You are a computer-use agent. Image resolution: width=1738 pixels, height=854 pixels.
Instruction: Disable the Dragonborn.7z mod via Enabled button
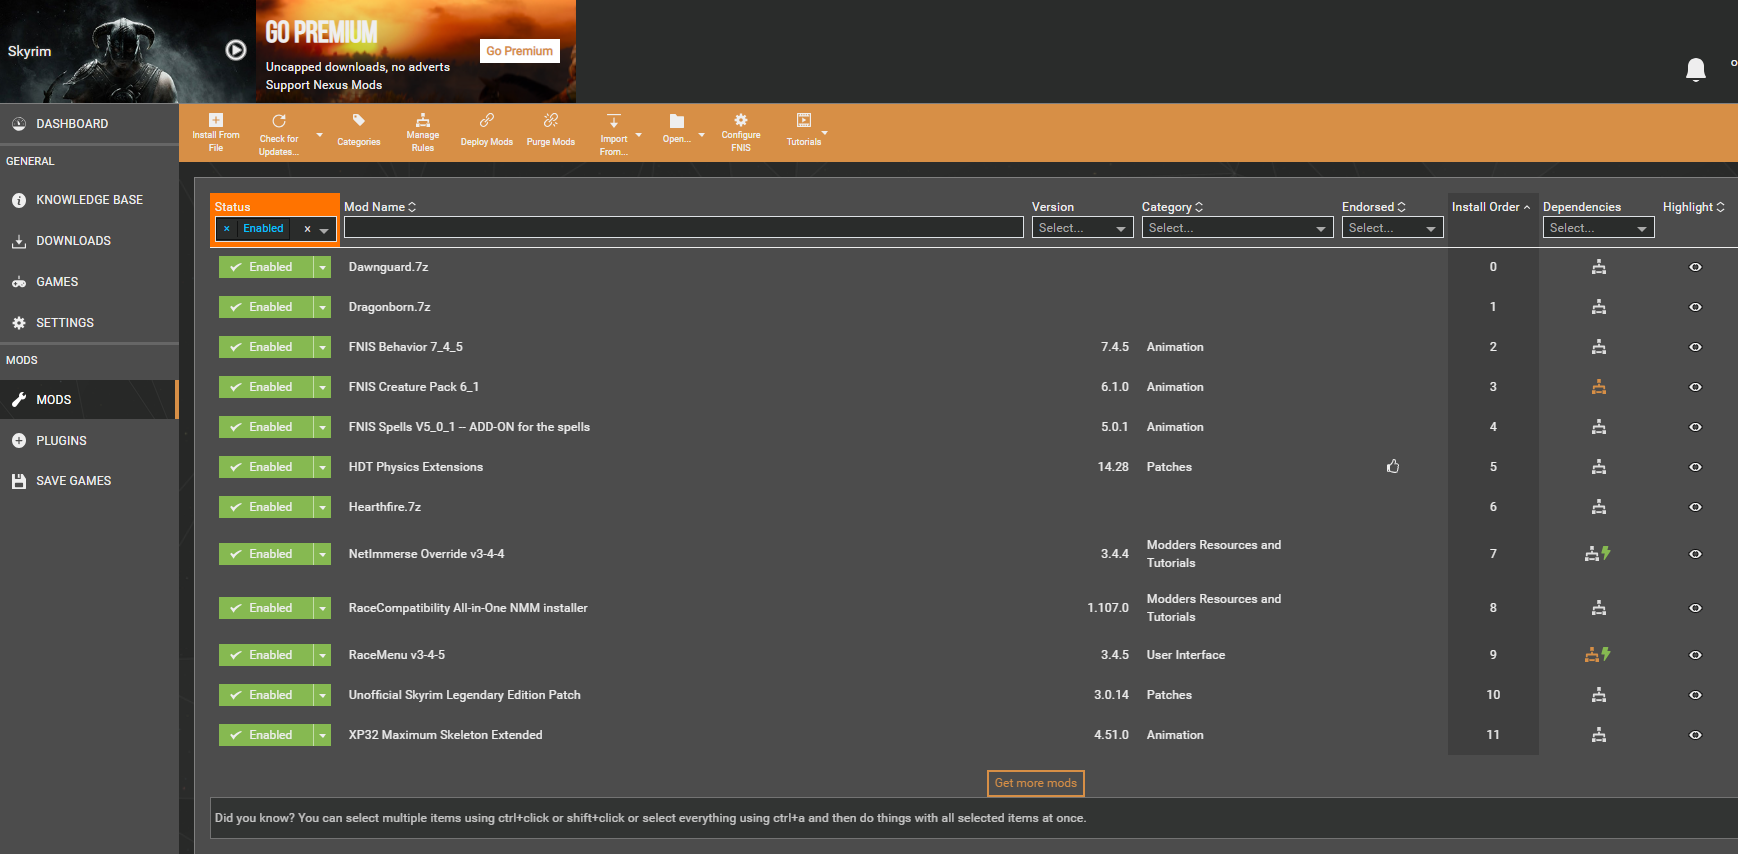point(266,307)
